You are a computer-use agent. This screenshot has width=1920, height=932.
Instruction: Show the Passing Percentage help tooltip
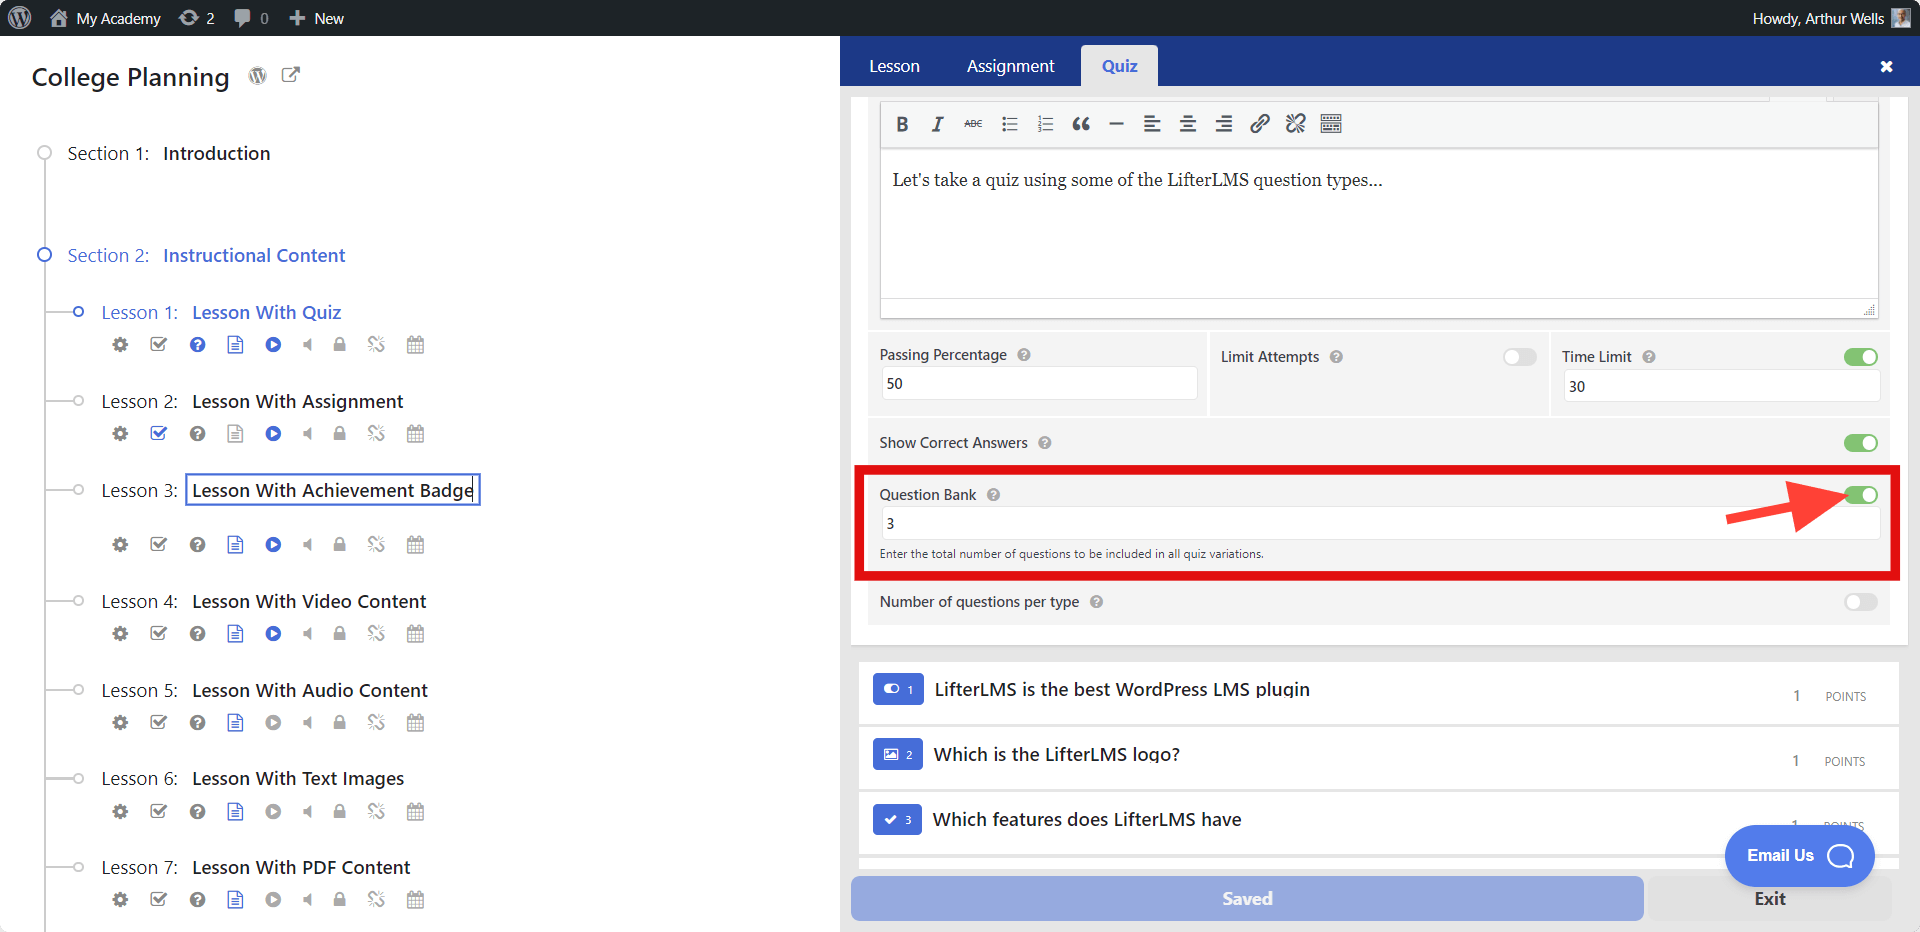coord(1024,355)
